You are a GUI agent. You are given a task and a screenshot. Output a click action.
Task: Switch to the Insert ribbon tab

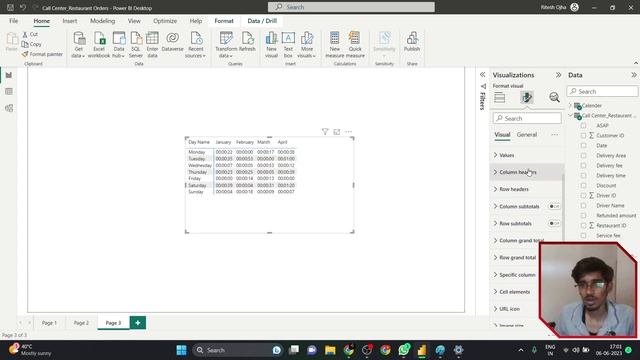[70, 21]
